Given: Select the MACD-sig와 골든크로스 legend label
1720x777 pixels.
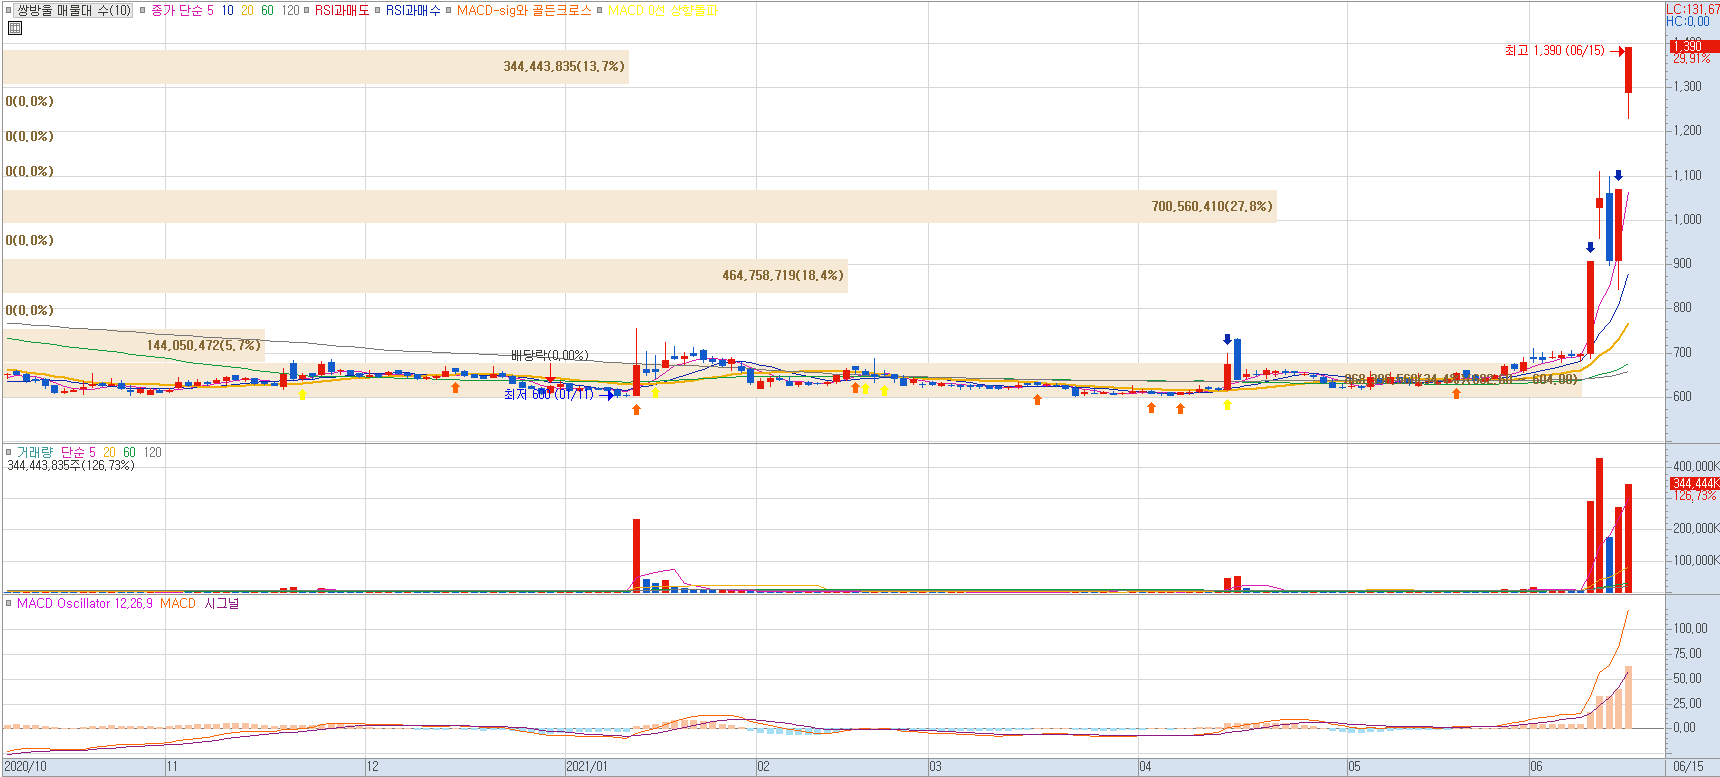Looking at the screenshot, I should click(524, 10).
